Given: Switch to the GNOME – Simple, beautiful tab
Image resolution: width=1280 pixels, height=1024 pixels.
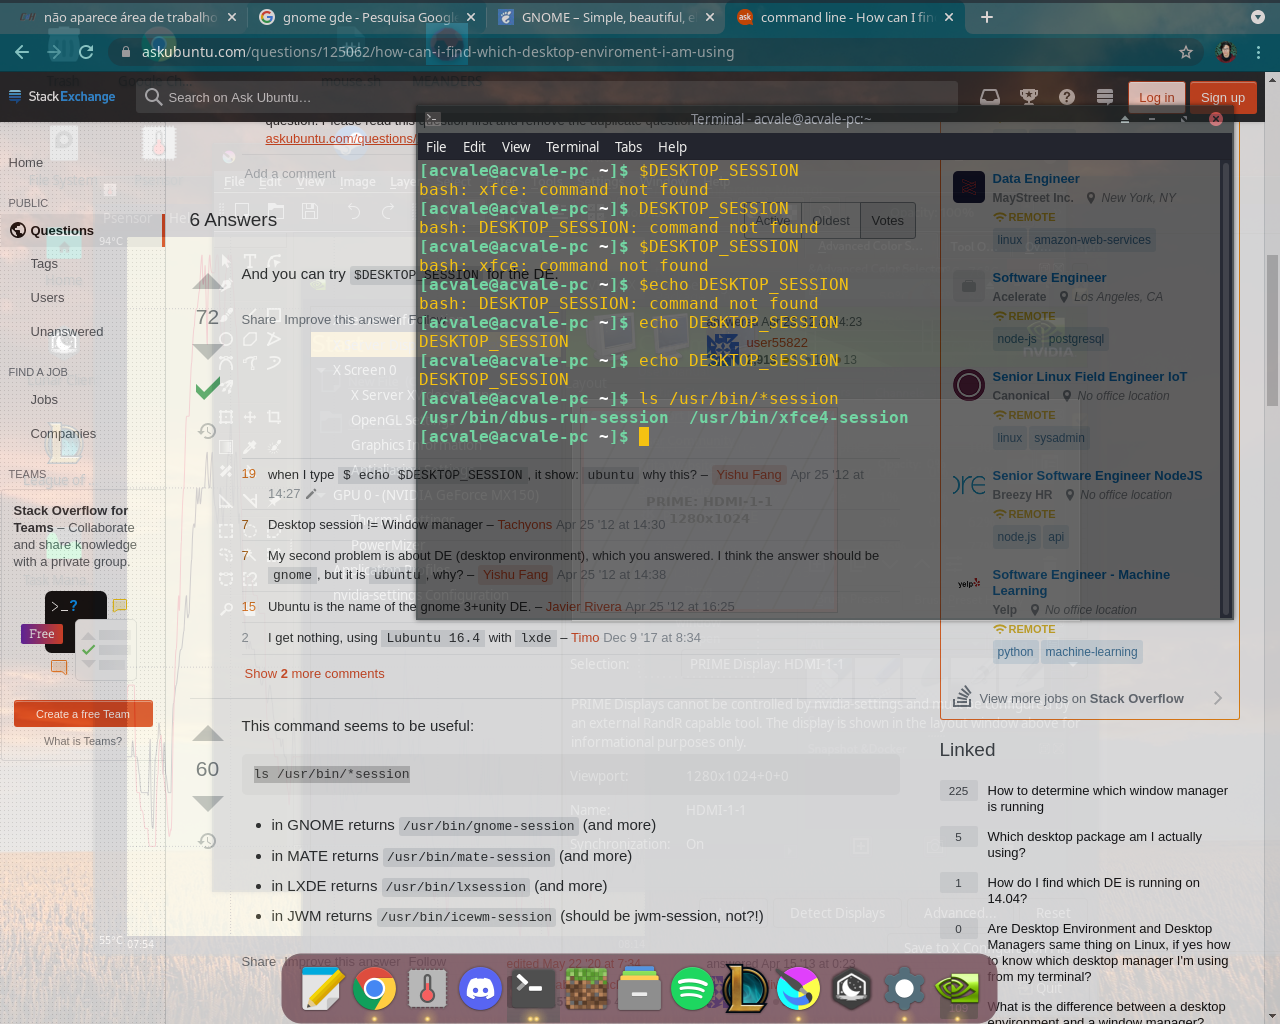Looking at the screenshot, I should [x=605, y=17].
